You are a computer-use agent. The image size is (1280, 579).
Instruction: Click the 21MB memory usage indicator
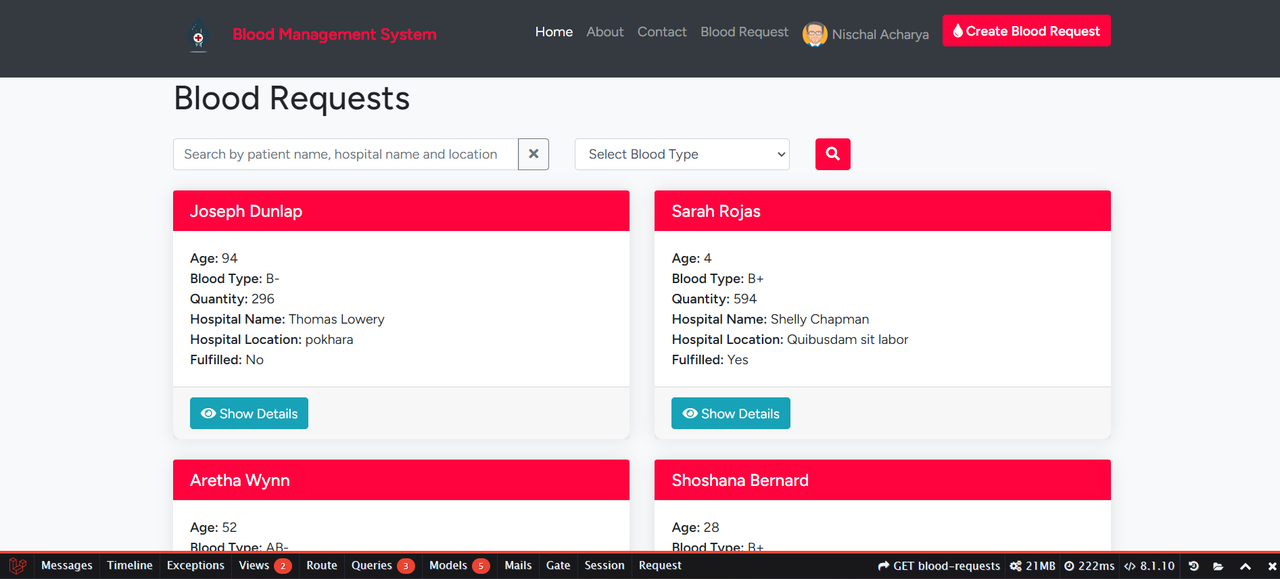[1032, 566]
